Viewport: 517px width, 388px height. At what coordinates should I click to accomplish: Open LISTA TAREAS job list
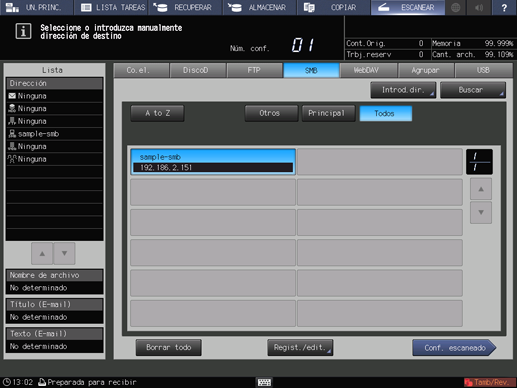111,7
